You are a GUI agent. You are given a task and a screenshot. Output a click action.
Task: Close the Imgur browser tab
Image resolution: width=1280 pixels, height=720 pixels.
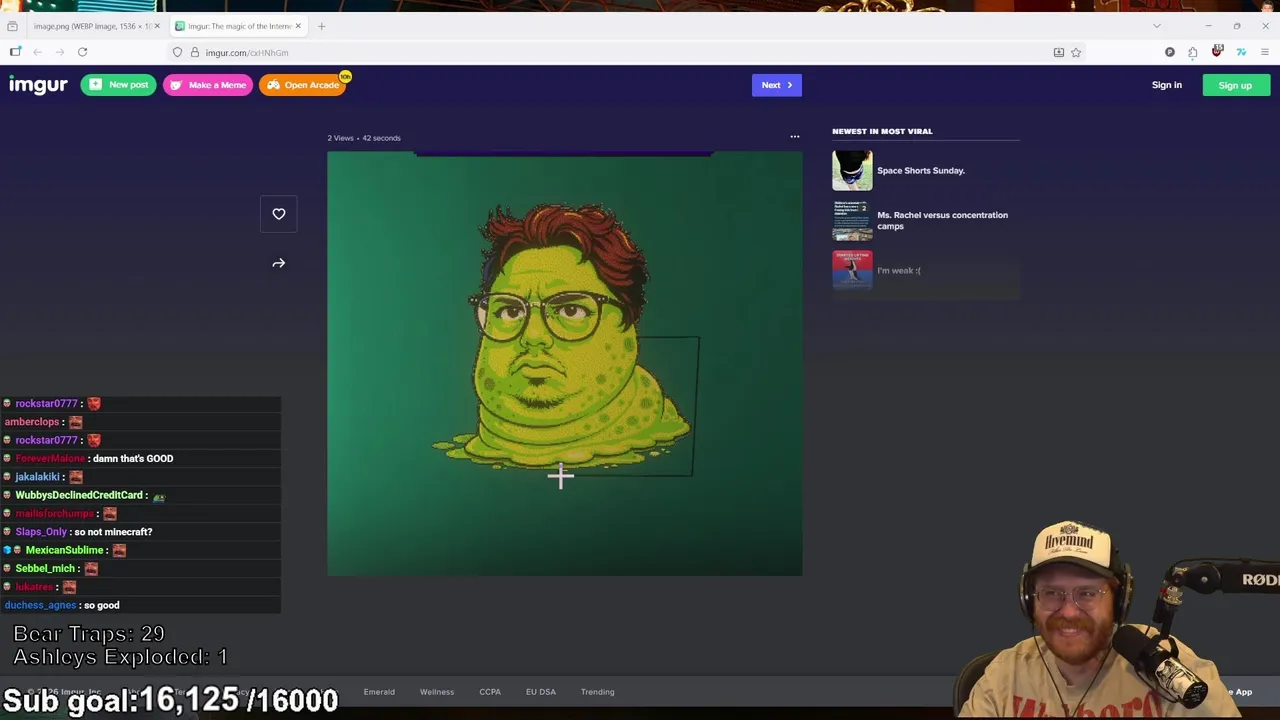pos(298,26)
